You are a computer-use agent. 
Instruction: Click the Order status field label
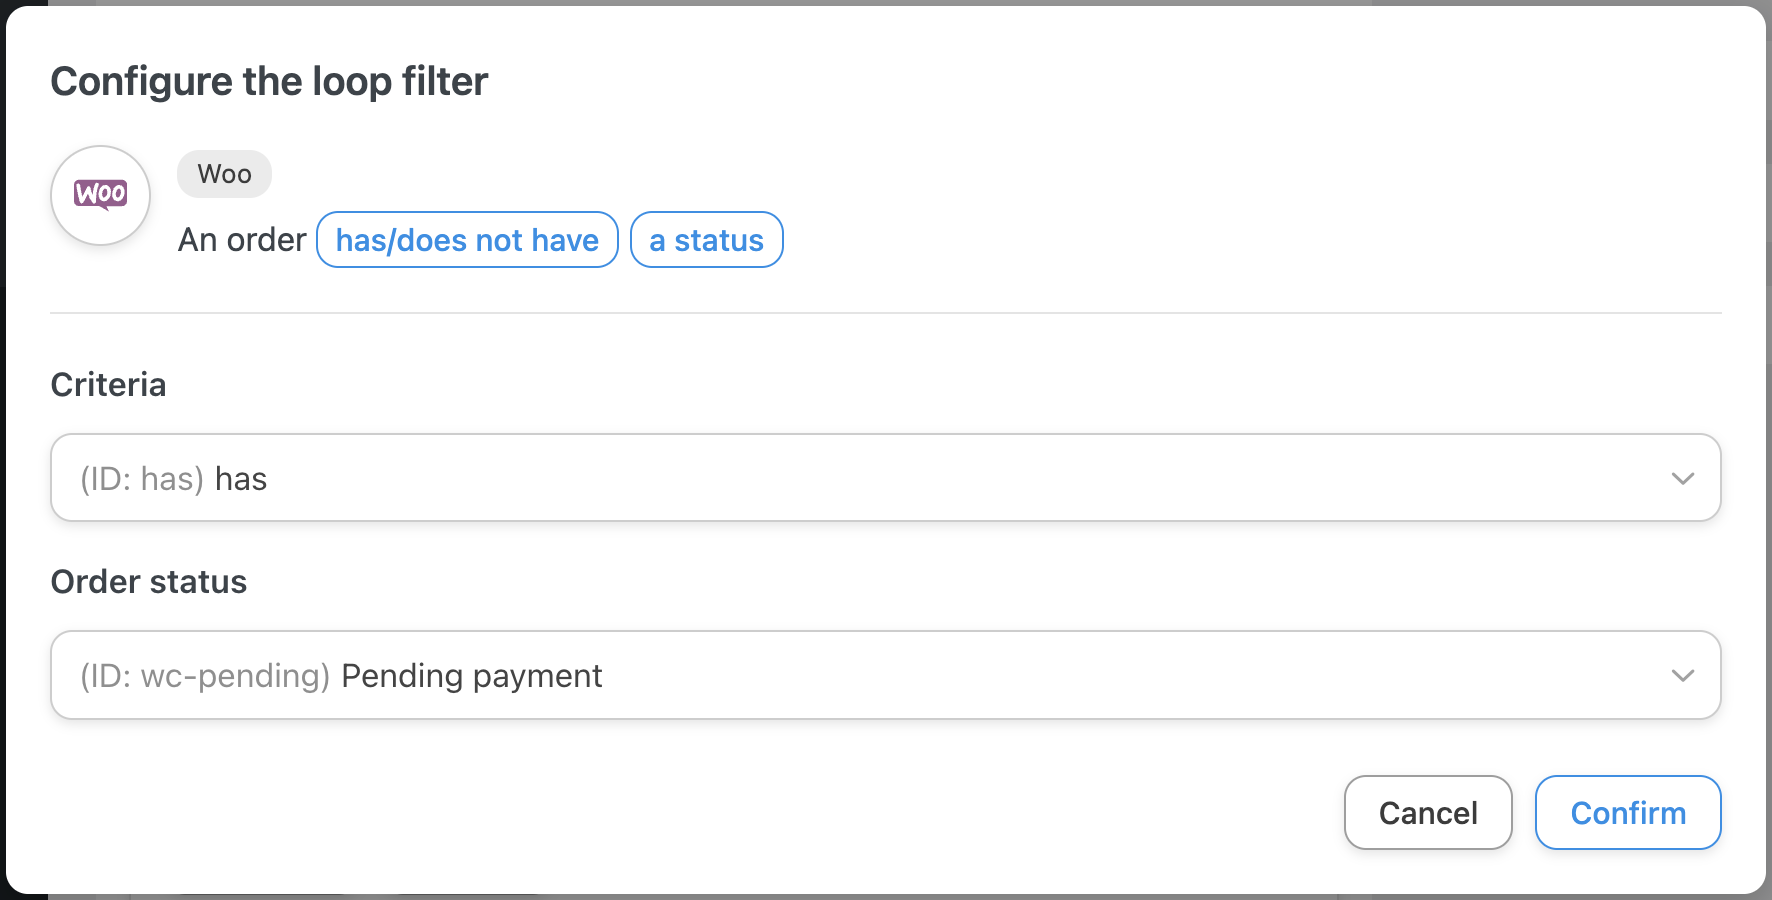pos(148,582)
